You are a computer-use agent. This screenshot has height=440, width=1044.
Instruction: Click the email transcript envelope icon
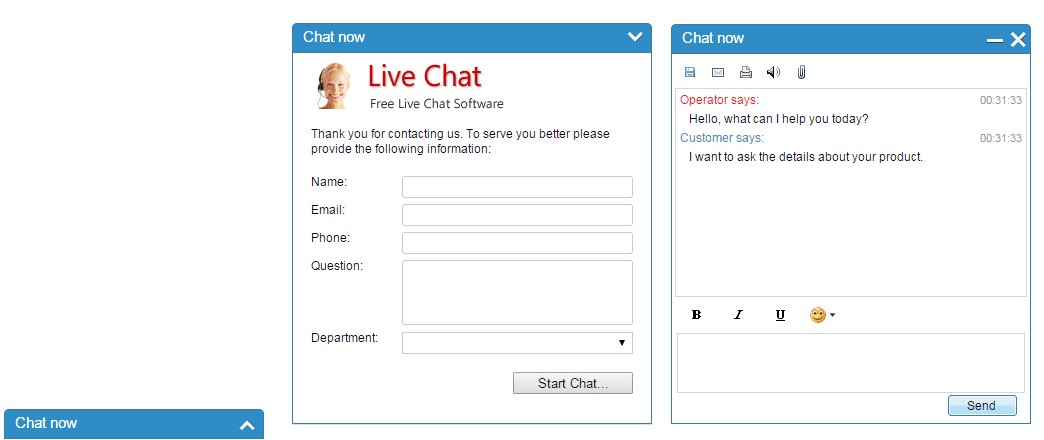coord(718,72)
